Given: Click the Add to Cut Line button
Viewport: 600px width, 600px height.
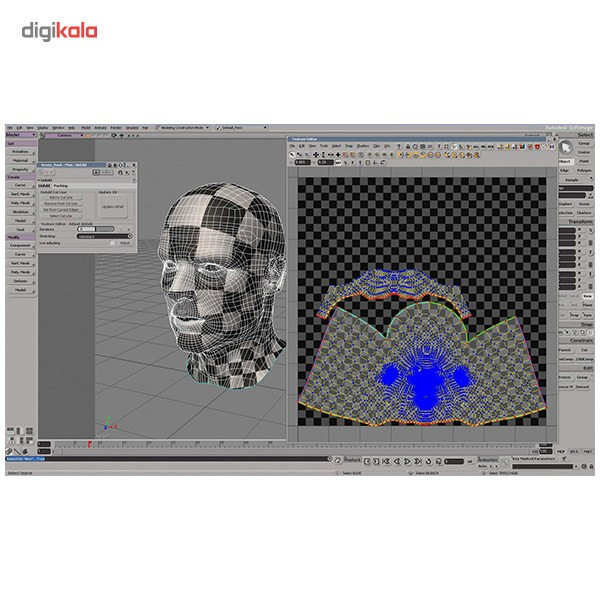Looking at the screenshot, I should 61,198.
